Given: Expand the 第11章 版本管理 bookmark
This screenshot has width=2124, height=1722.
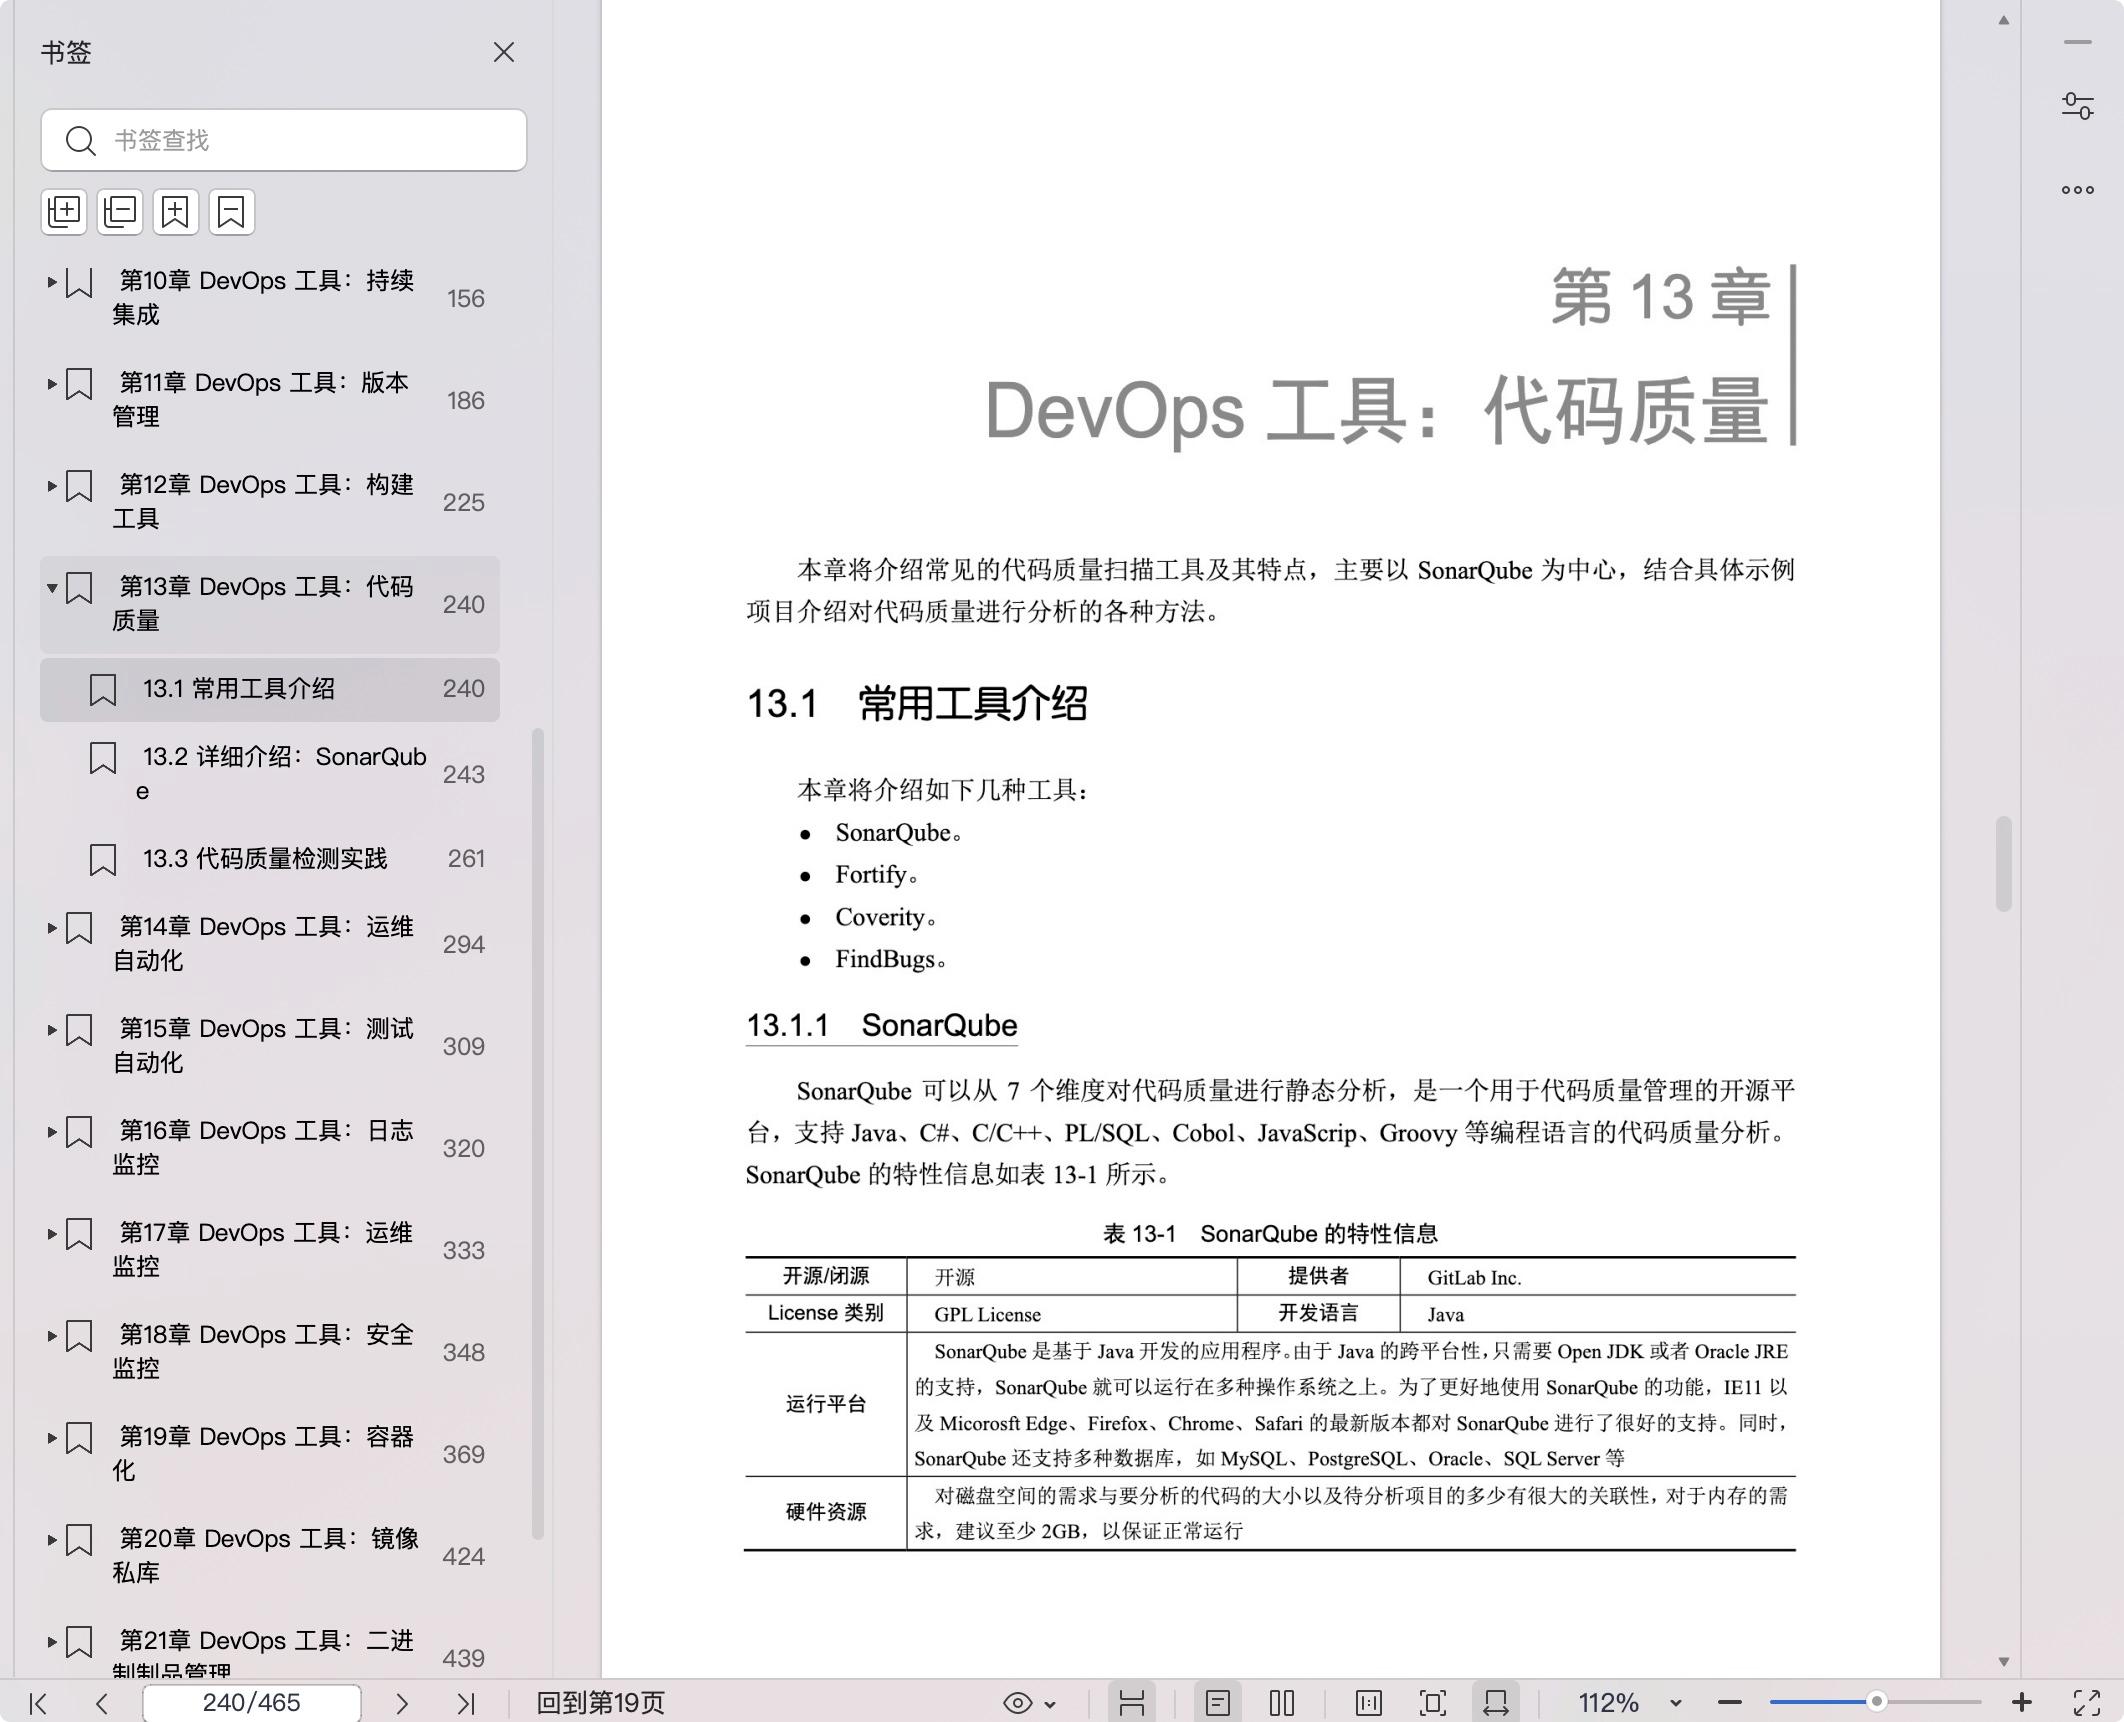Looking at the screenshot, I should point(52,384).
